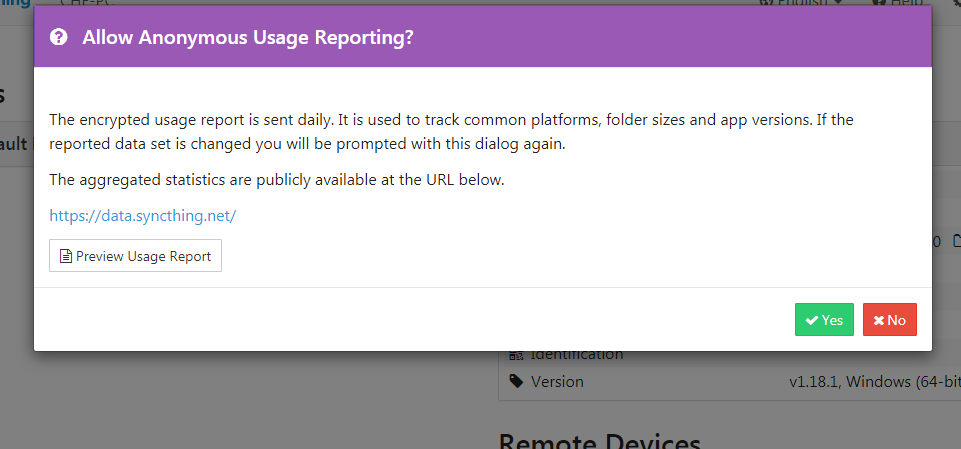Click the Preview Usage Report button
This screenshot has height=449, width=961.
click(135, 256)
